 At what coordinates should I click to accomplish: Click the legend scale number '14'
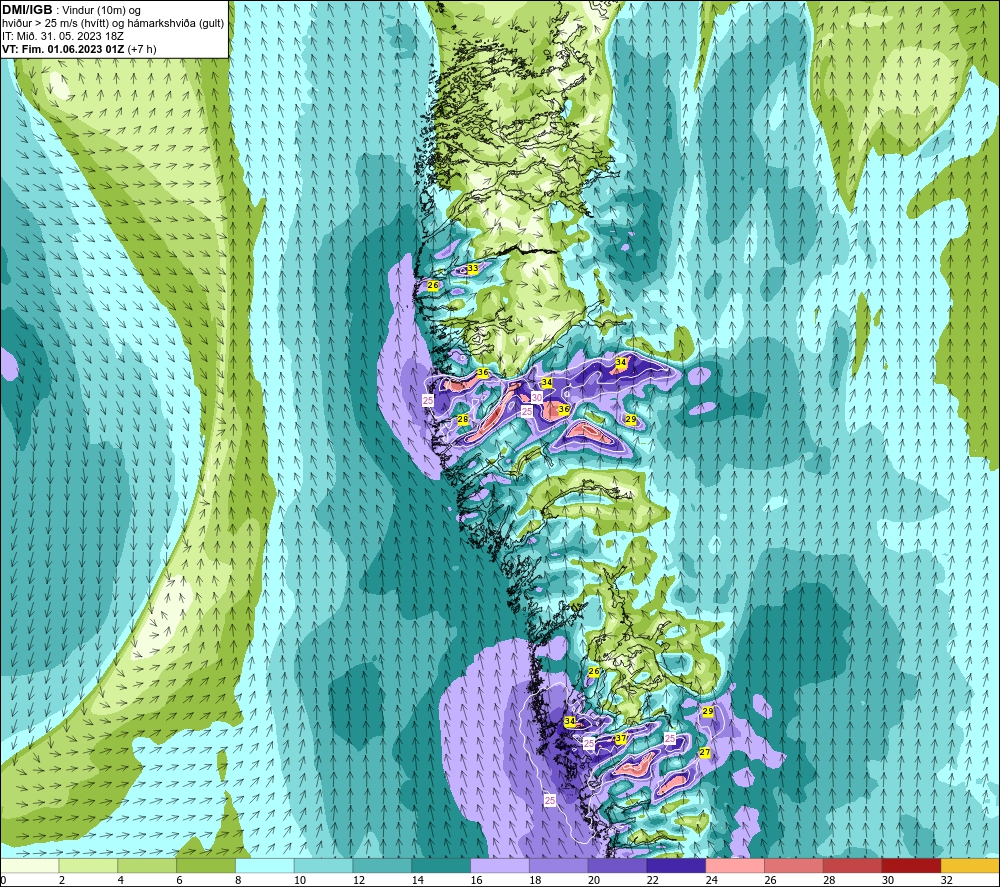click(418, 880)
